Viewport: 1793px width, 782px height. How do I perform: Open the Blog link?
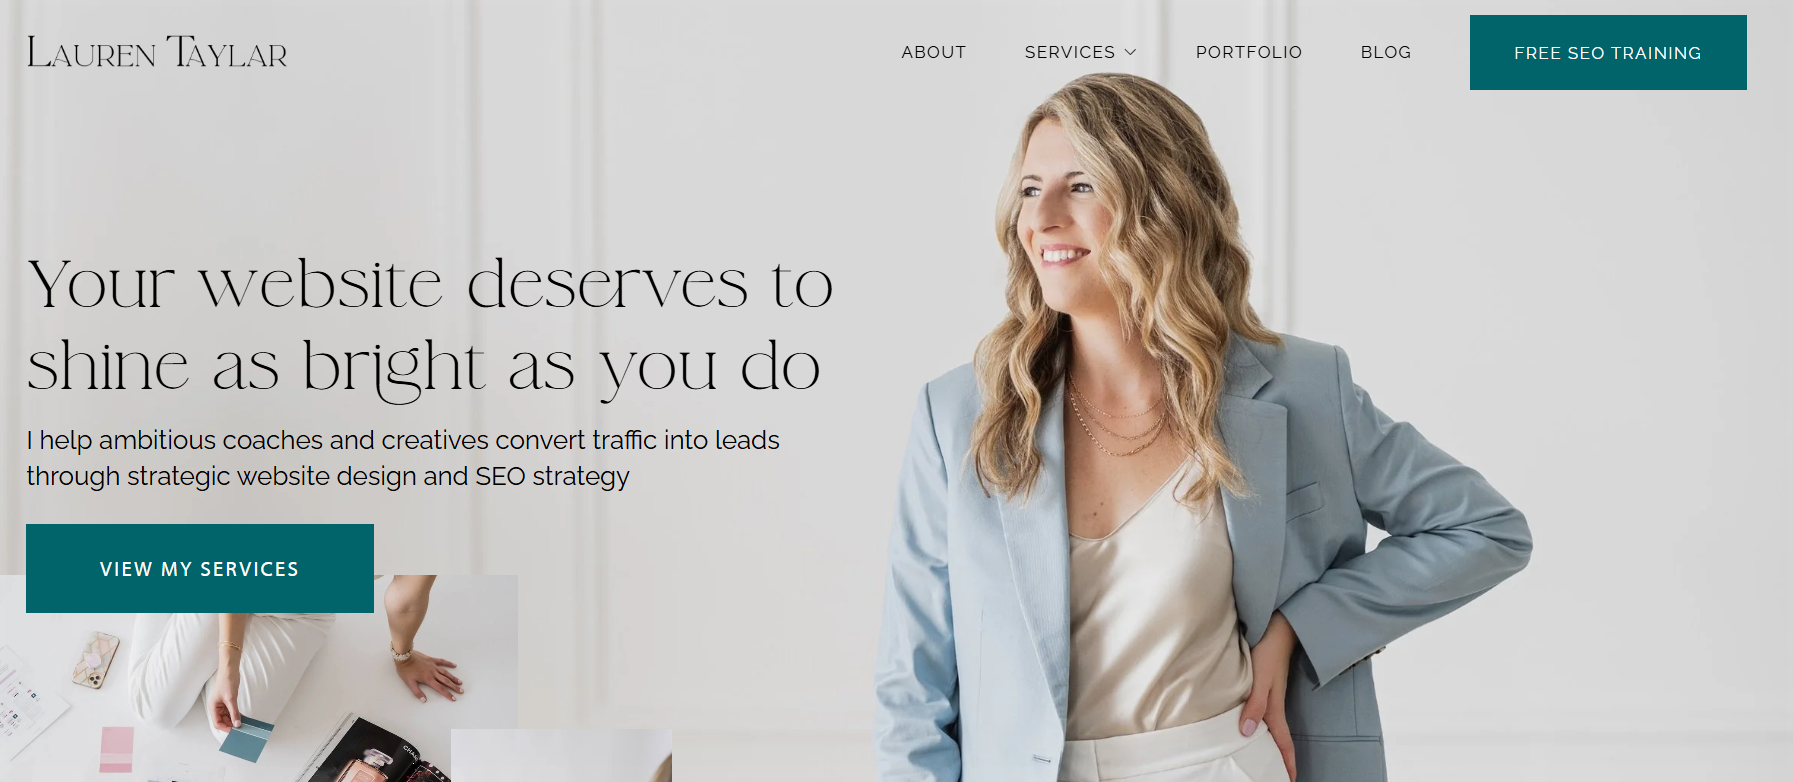click(1385, 52)
